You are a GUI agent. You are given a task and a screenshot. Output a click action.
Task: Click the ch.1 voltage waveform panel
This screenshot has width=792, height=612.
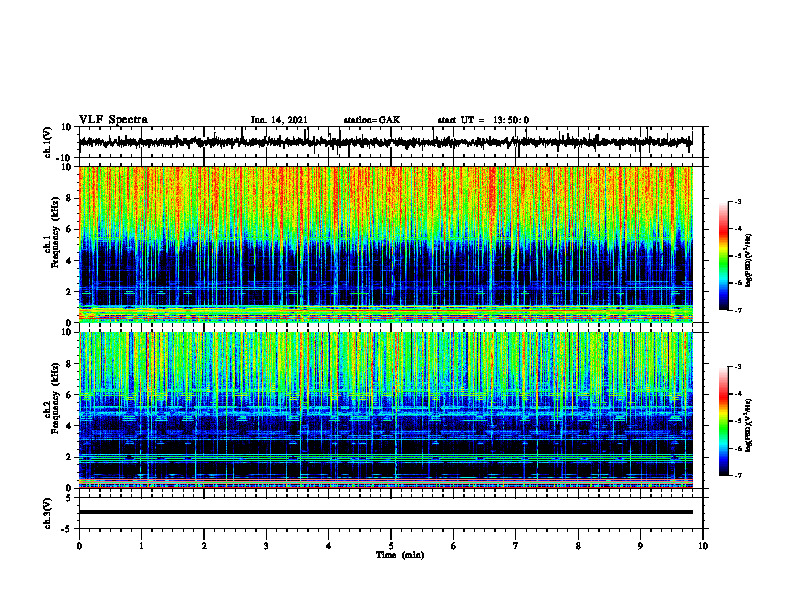pos(391,142)
